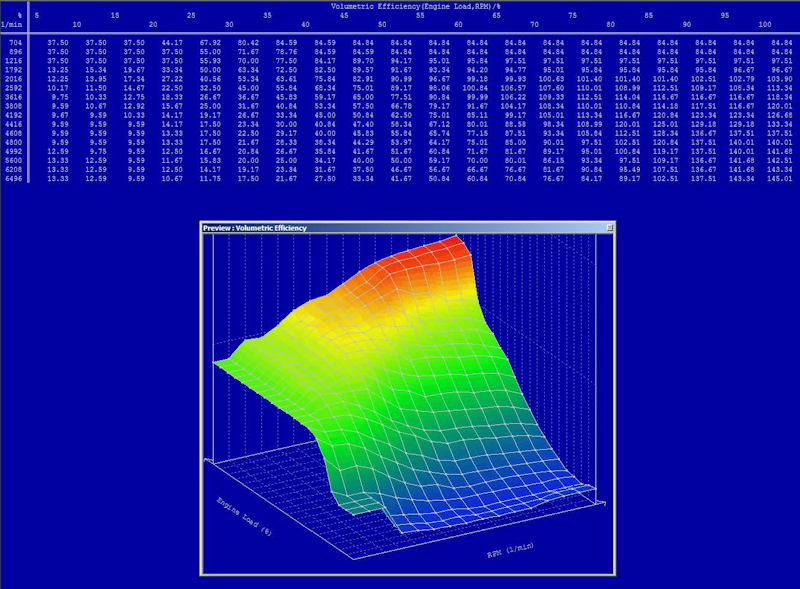
Task: Click the Preview window's title bar button
Action: pyautogui.click(x=607, y=228)
